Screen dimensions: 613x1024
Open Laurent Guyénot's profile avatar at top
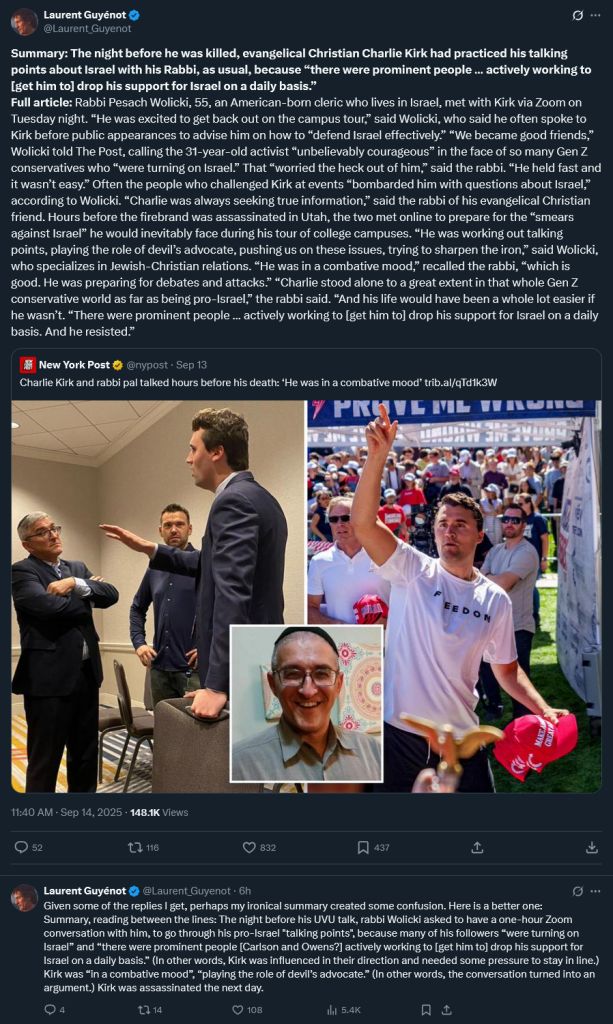click(24, 22)
